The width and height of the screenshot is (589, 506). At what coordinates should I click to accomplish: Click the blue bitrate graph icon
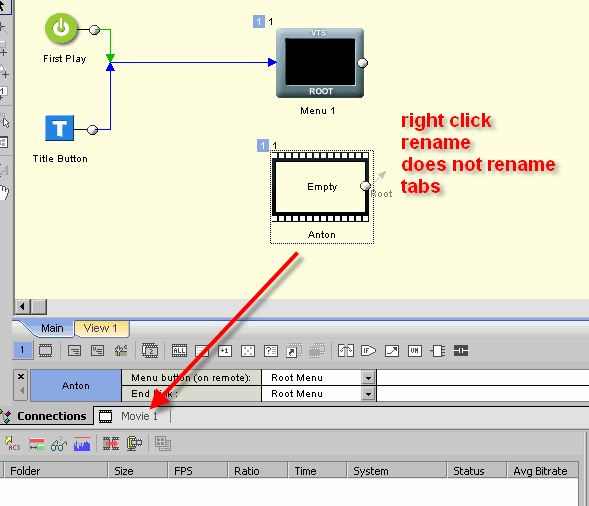tap(82, 444)
